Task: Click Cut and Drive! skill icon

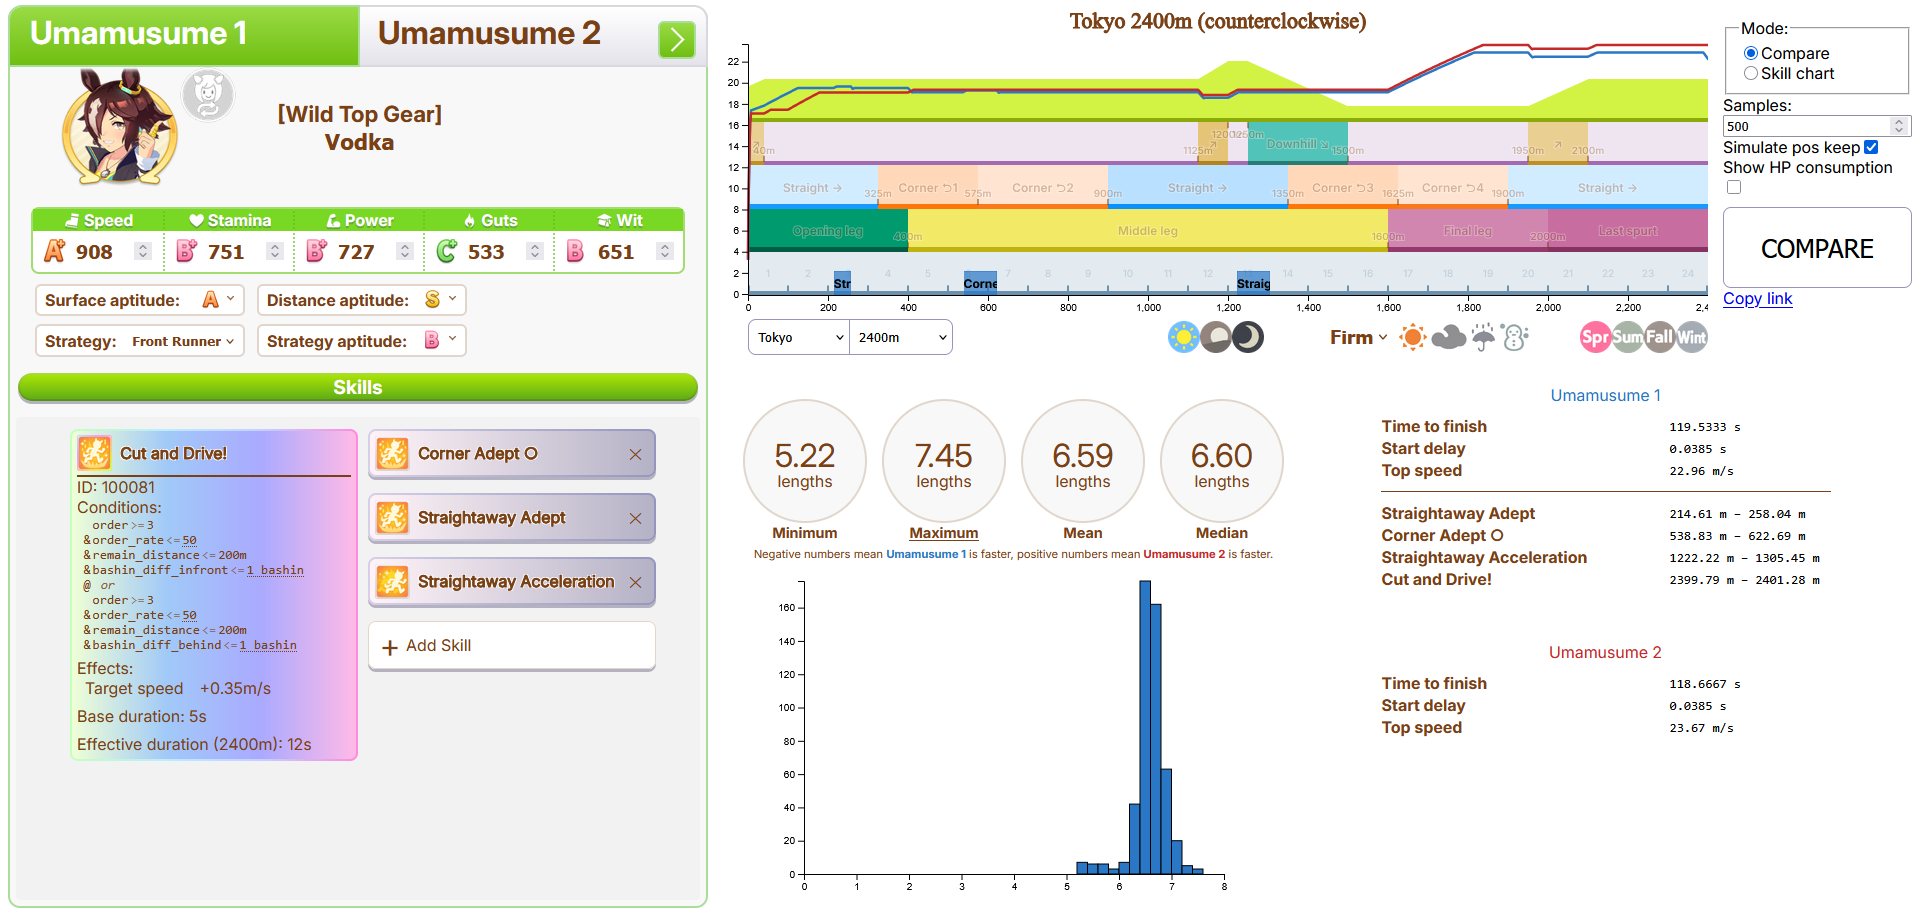Action: pyautogui.click(x=94, y=453)
